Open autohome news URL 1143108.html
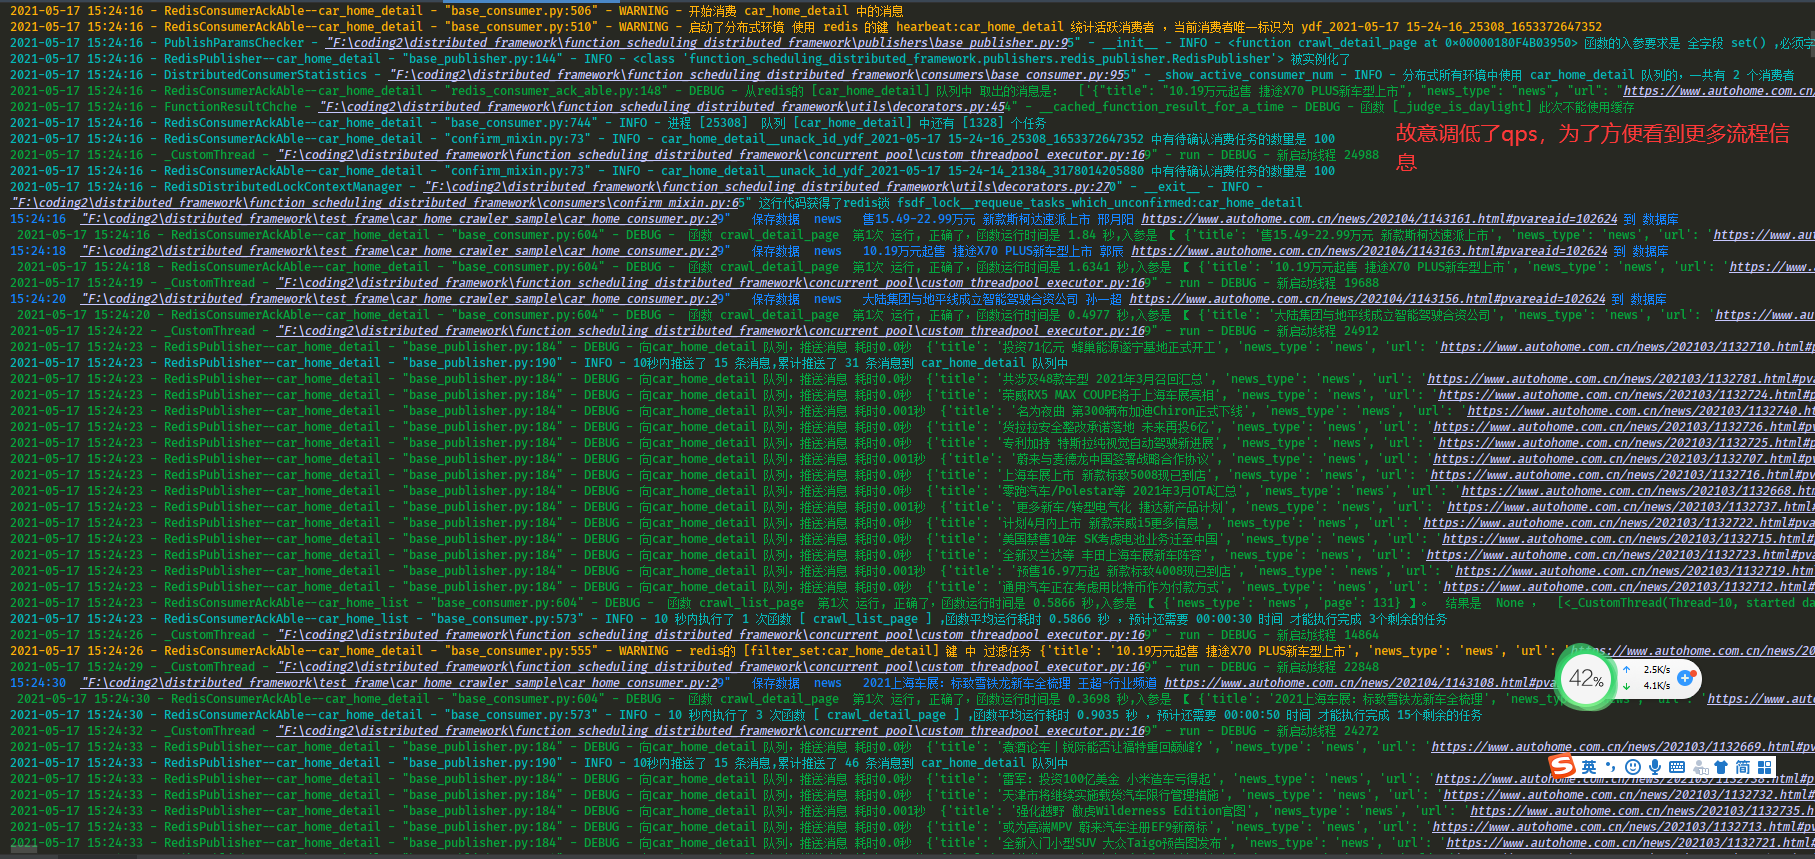The image size is (1815, 859). click(x=1361, y=683)
